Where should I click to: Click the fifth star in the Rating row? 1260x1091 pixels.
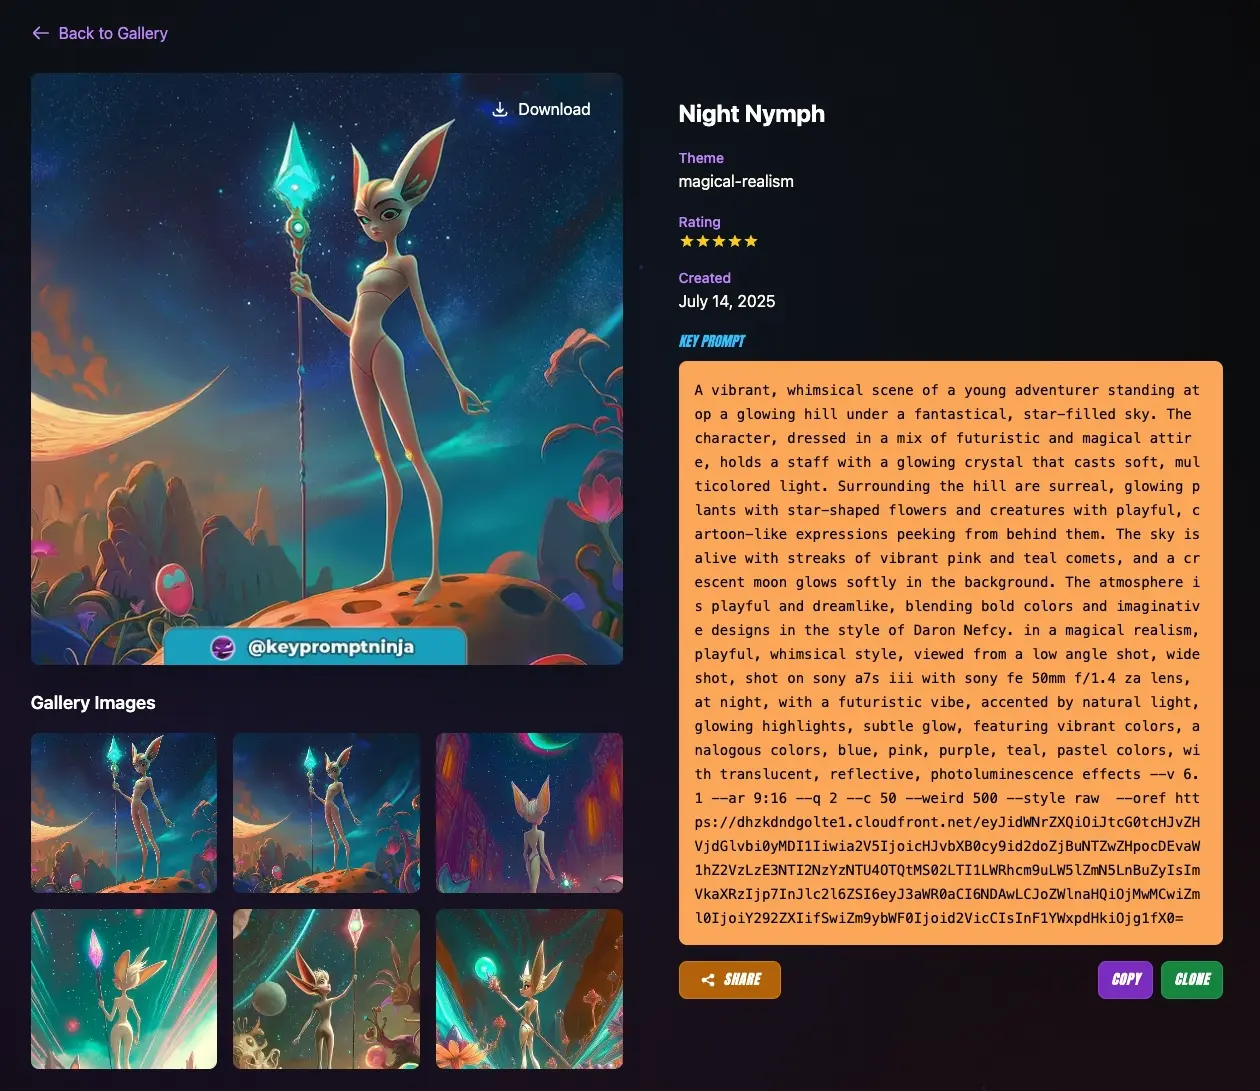(750, 241)
